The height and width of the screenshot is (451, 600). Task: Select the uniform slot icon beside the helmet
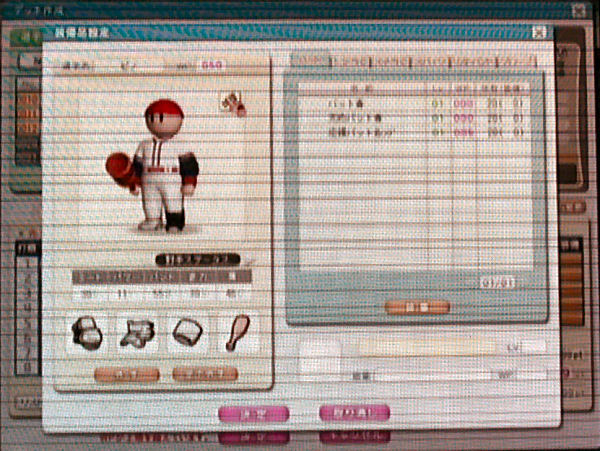tap(138, 333)
